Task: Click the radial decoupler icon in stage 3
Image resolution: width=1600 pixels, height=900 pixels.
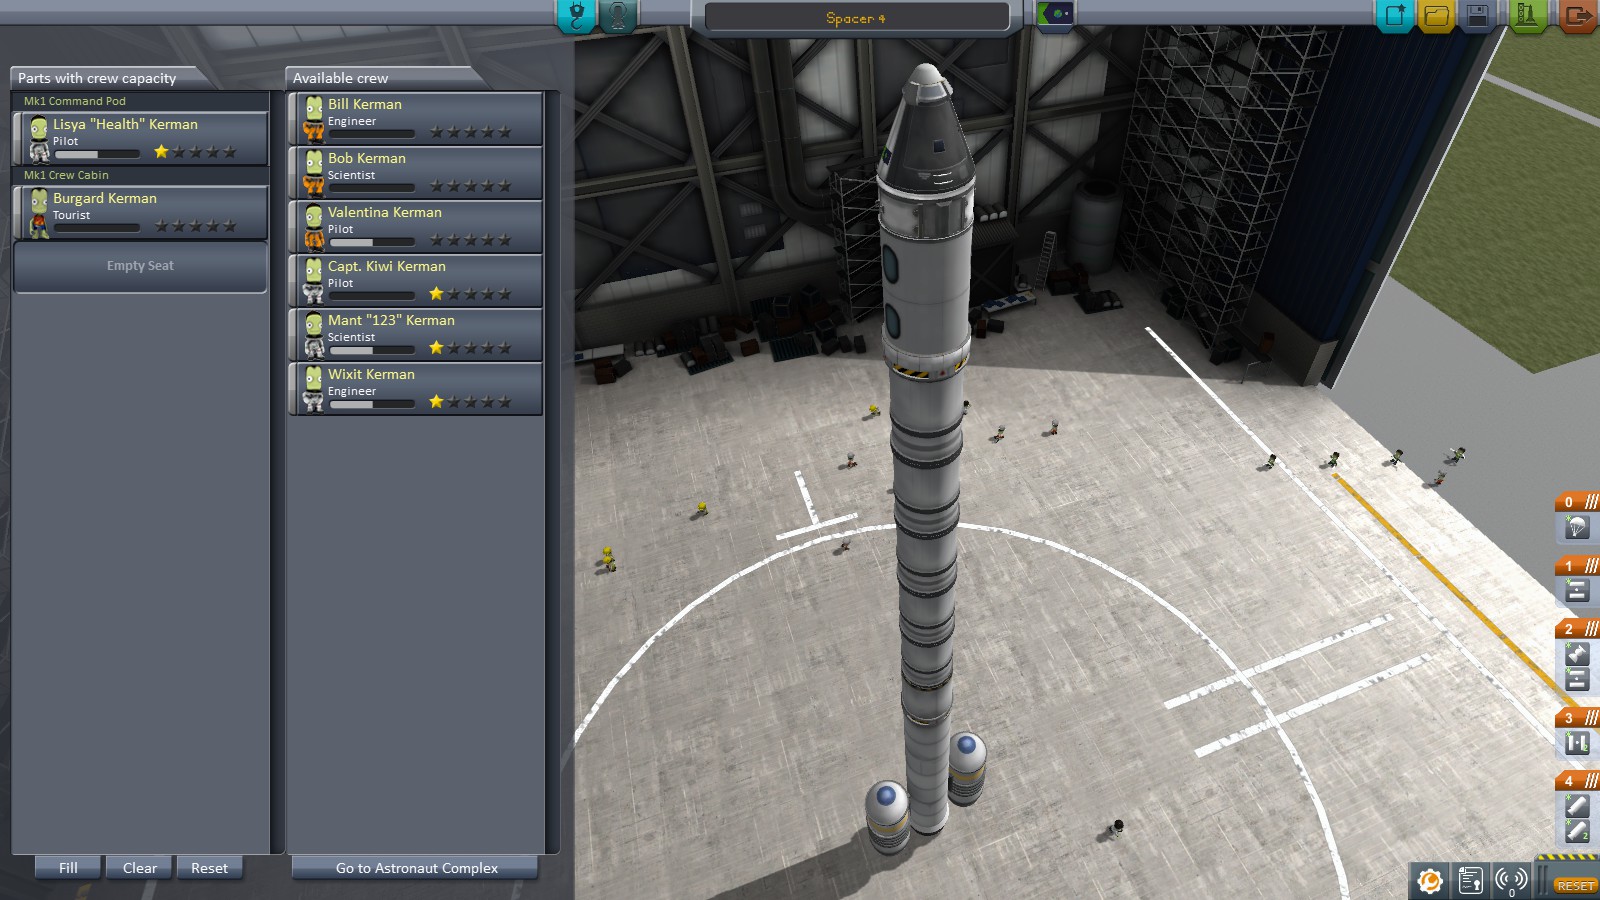Action: coord(1577,743)
